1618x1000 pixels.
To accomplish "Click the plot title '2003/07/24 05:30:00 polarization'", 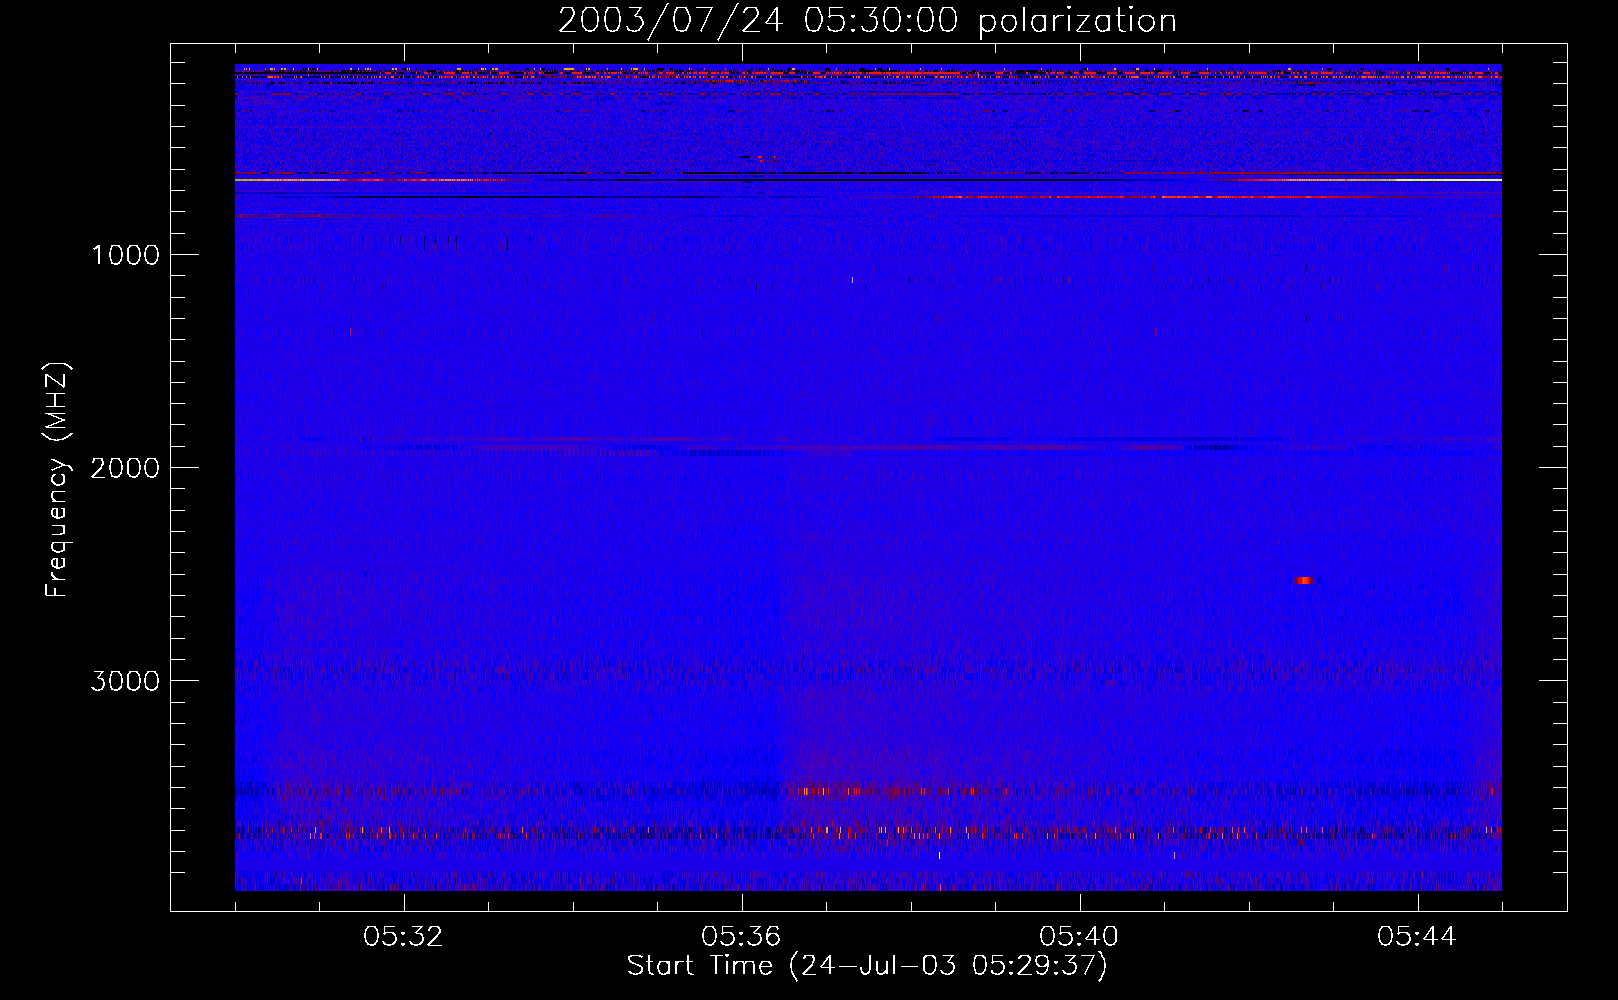I will pos(867,20).
